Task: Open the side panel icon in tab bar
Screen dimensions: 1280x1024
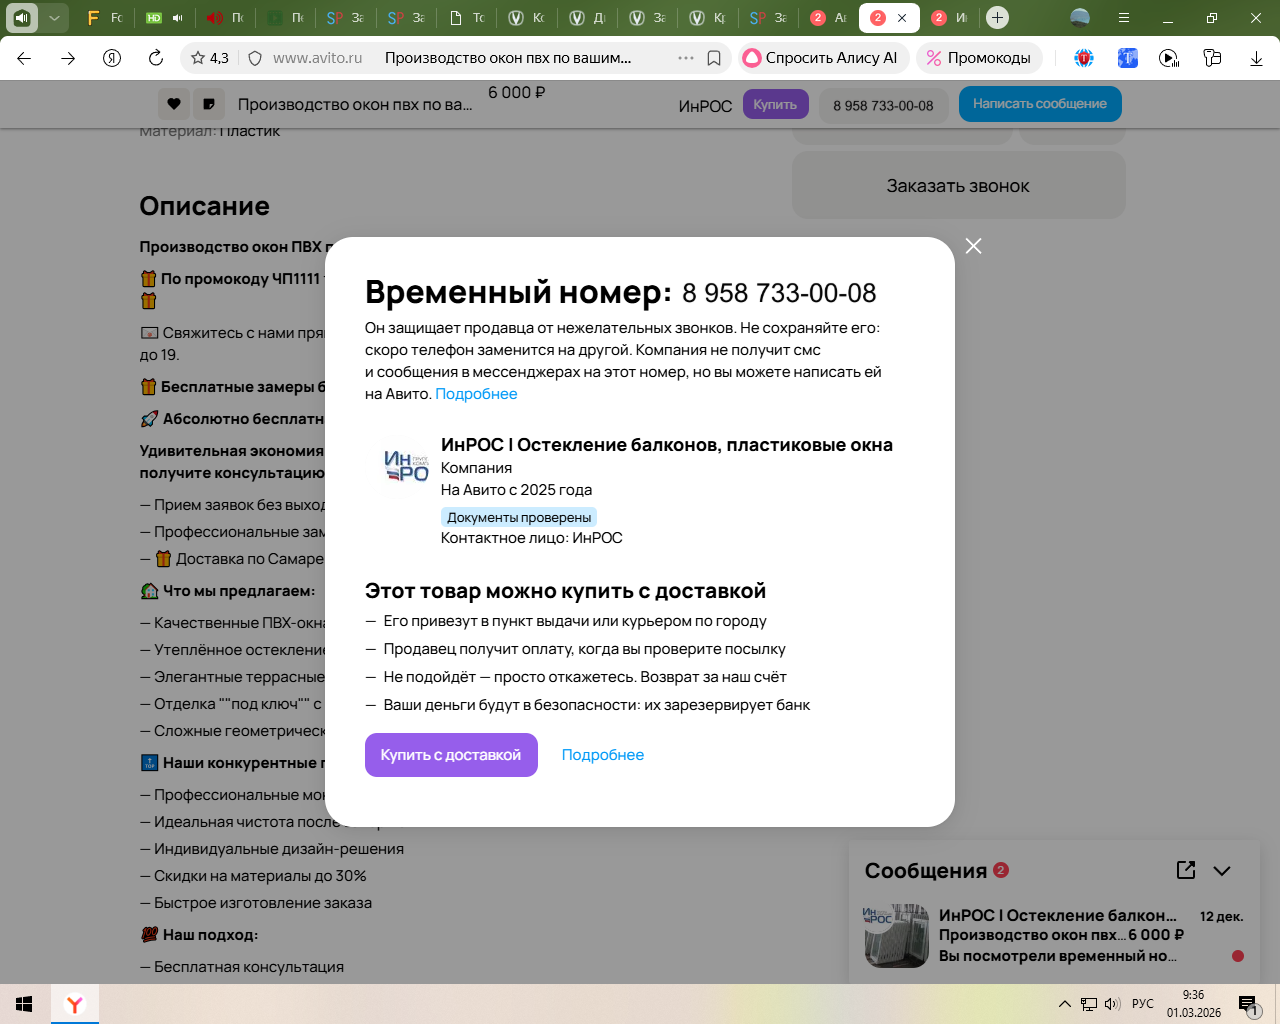Action: coord(22,18)
